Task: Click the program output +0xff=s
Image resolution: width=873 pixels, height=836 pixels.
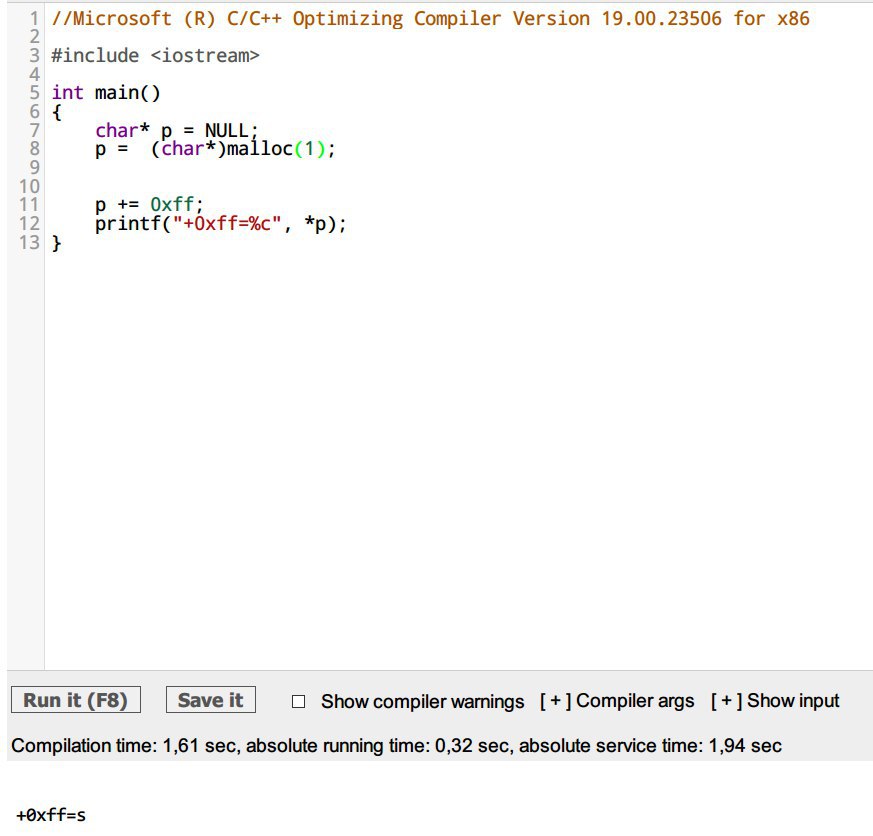Action: click(x=51, y=815)
